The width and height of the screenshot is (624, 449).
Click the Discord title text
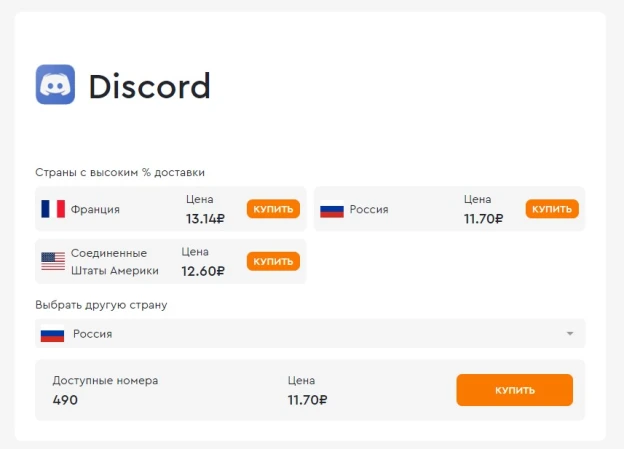(149, 86)
